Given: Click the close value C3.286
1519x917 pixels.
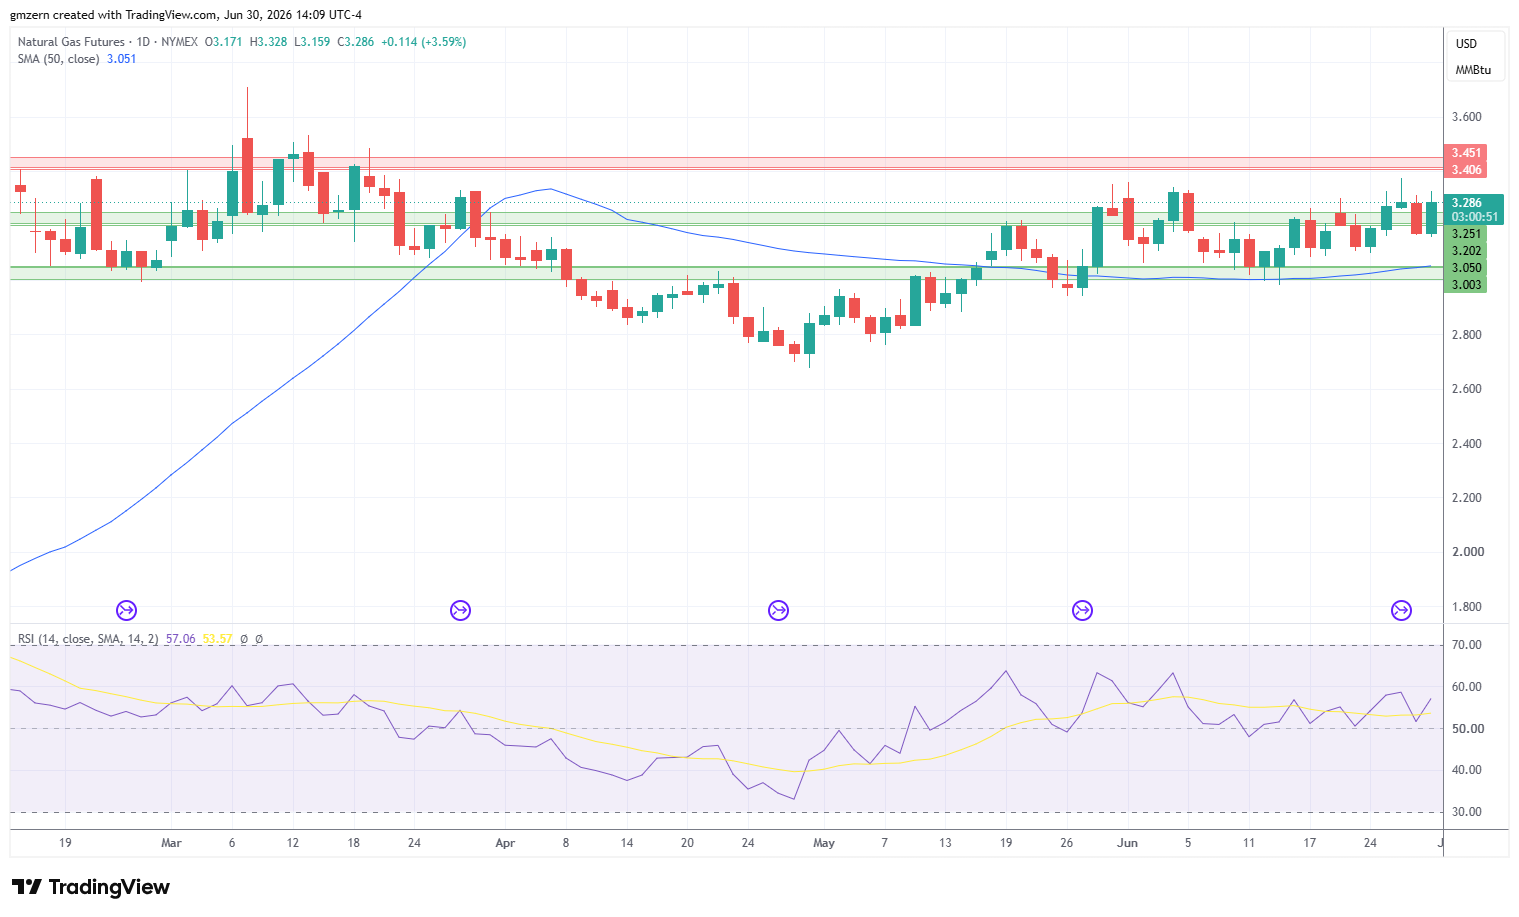Looking at the screenshot, I should coord(356,42).
